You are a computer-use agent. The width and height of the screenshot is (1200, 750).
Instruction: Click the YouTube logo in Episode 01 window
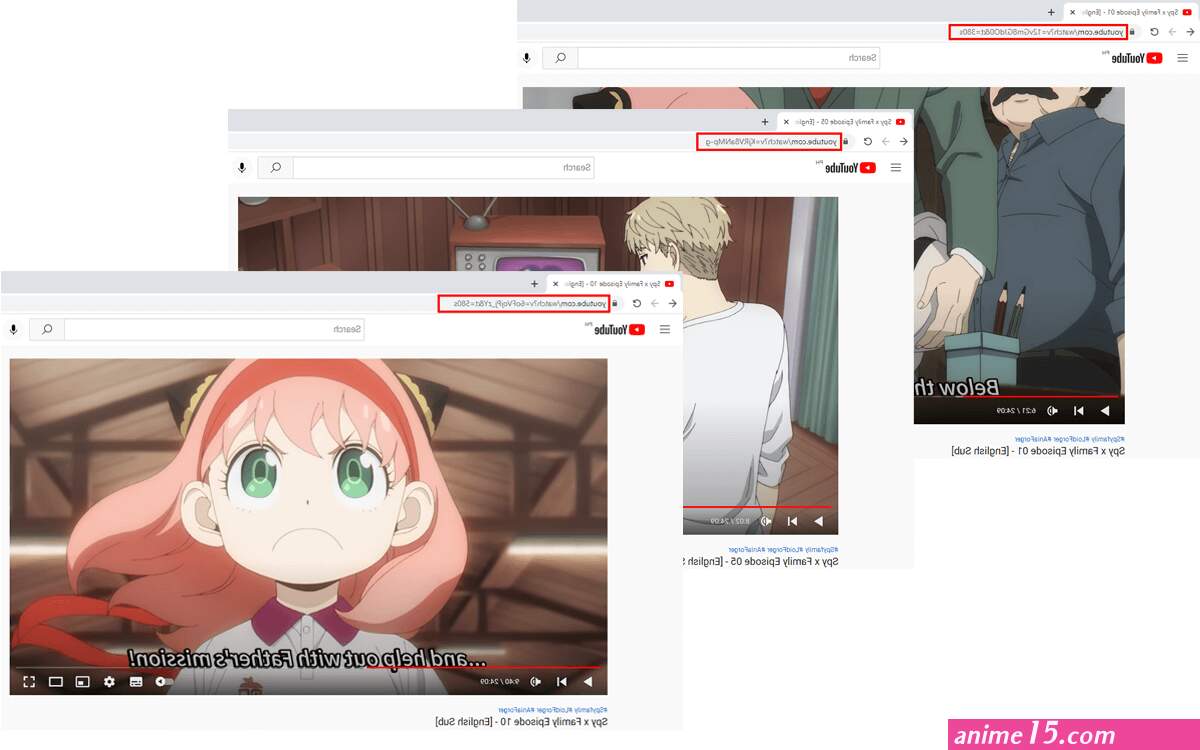1139,58
